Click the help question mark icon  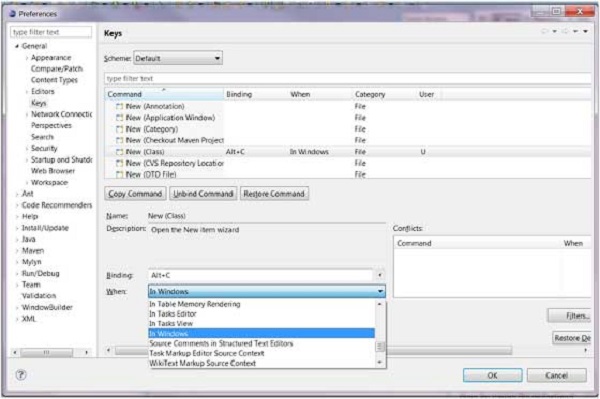click(21, 375)
